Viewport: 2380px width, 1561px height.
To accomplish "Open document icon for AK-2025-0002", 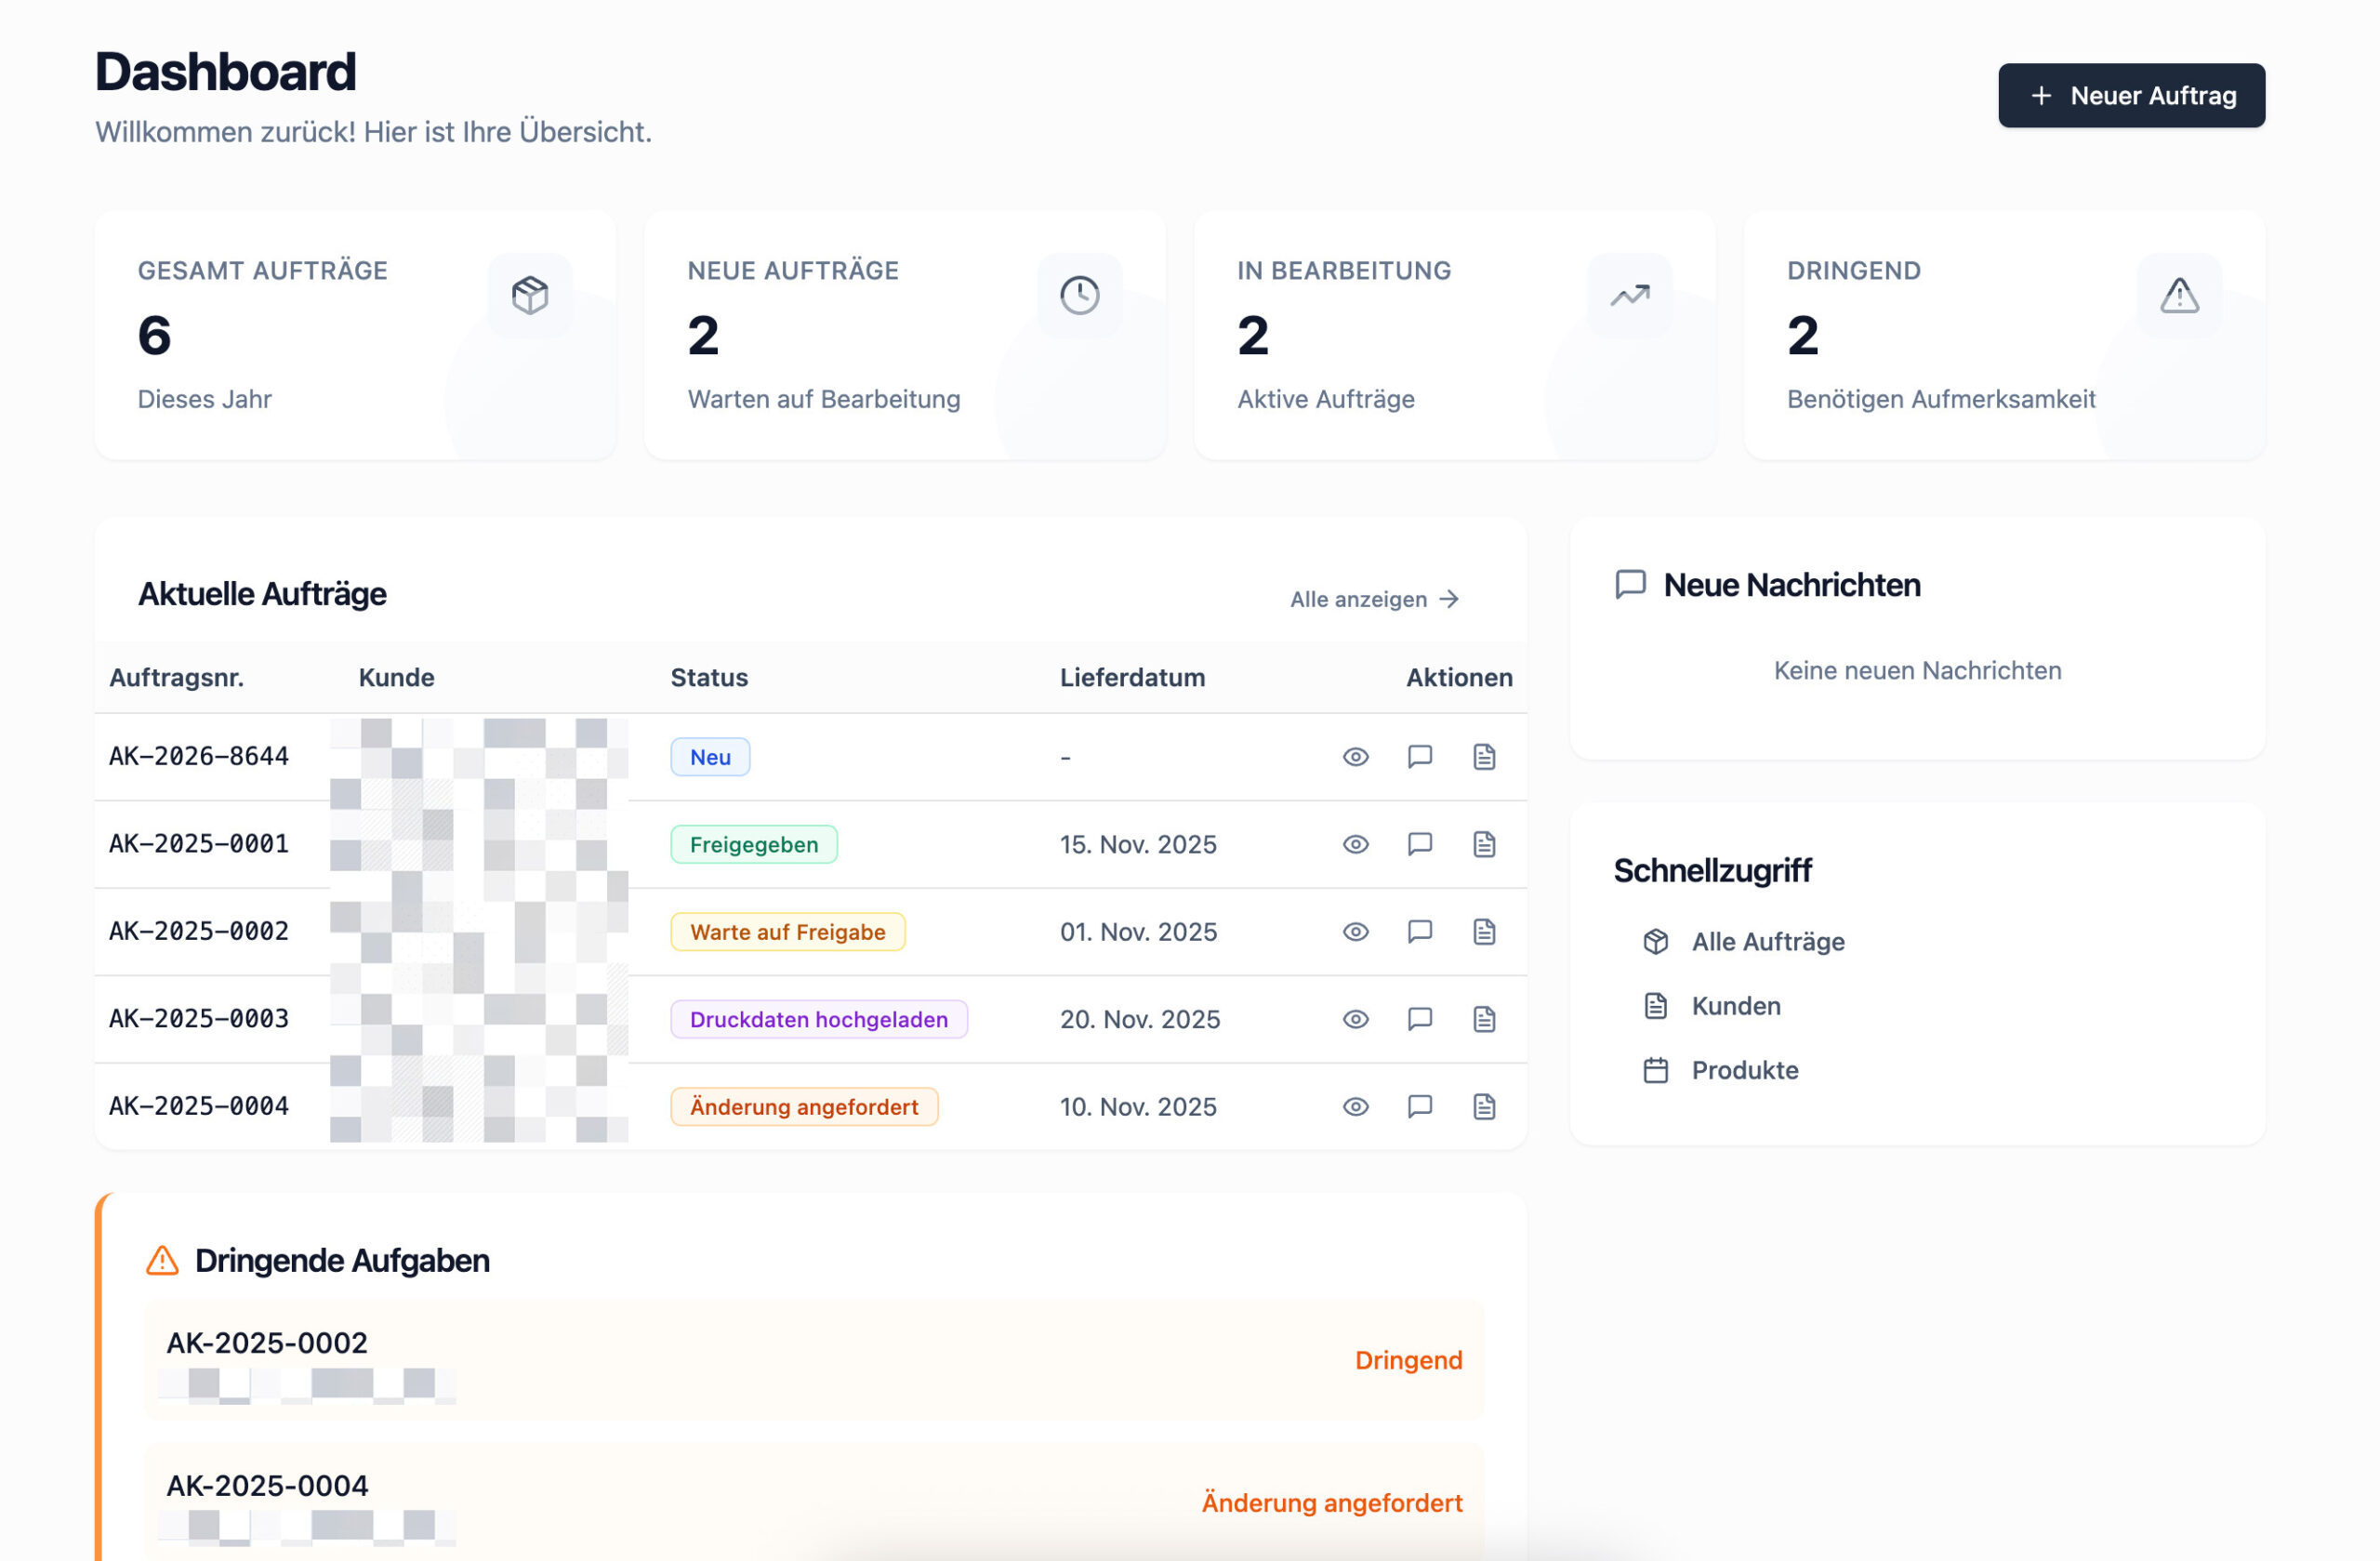I will [1484, 932].
